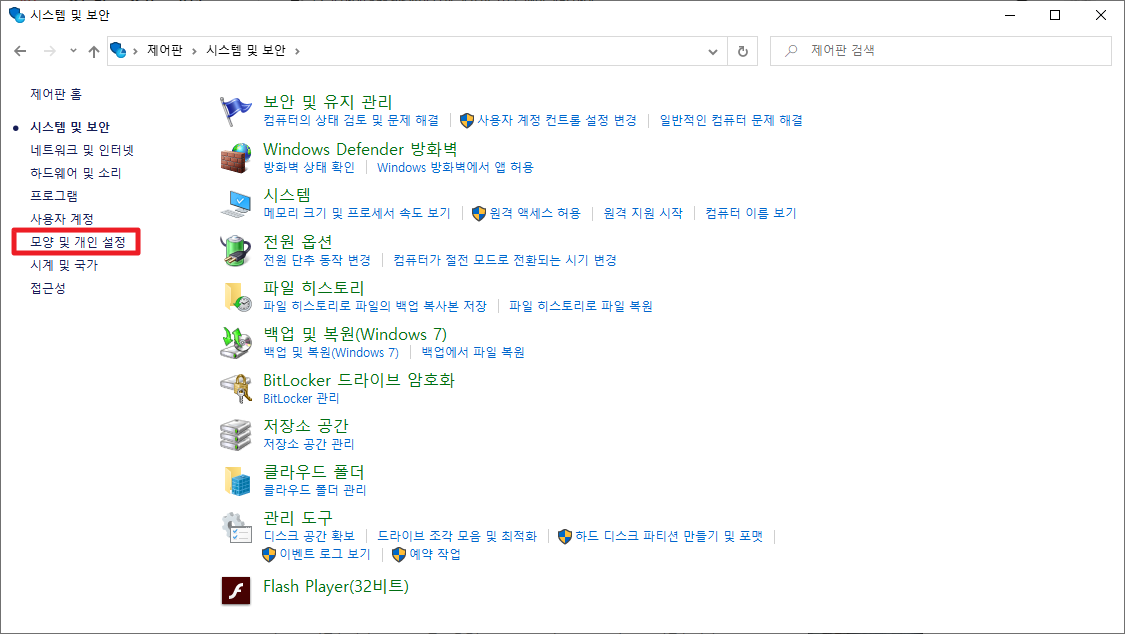
Task: Click the 제어판 검색 search field
Action: [941, 51]
